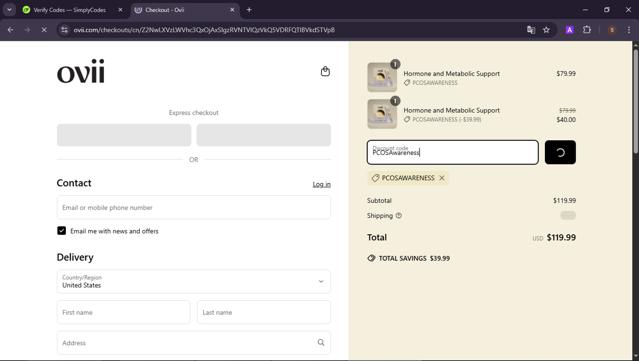639x361 pixels.
Task: Click the first express checkout button
Action: click(124, 135)
